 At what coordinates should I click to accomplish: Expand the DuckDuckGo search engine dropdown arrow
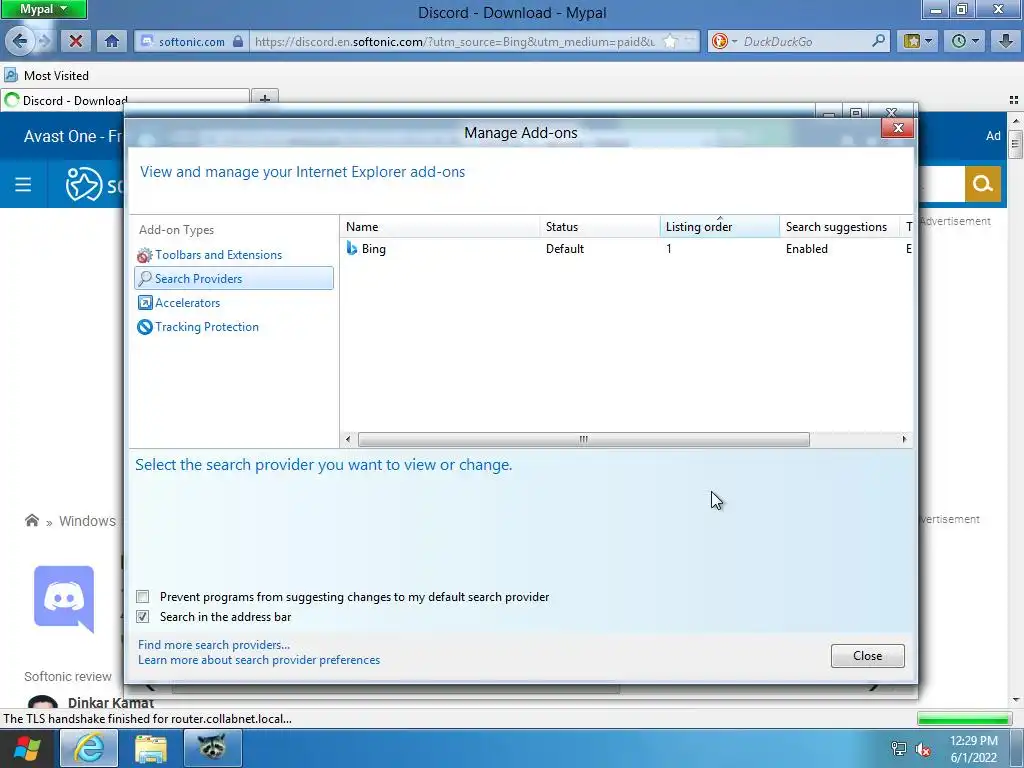pyautogui.click(x=734, y=41)
